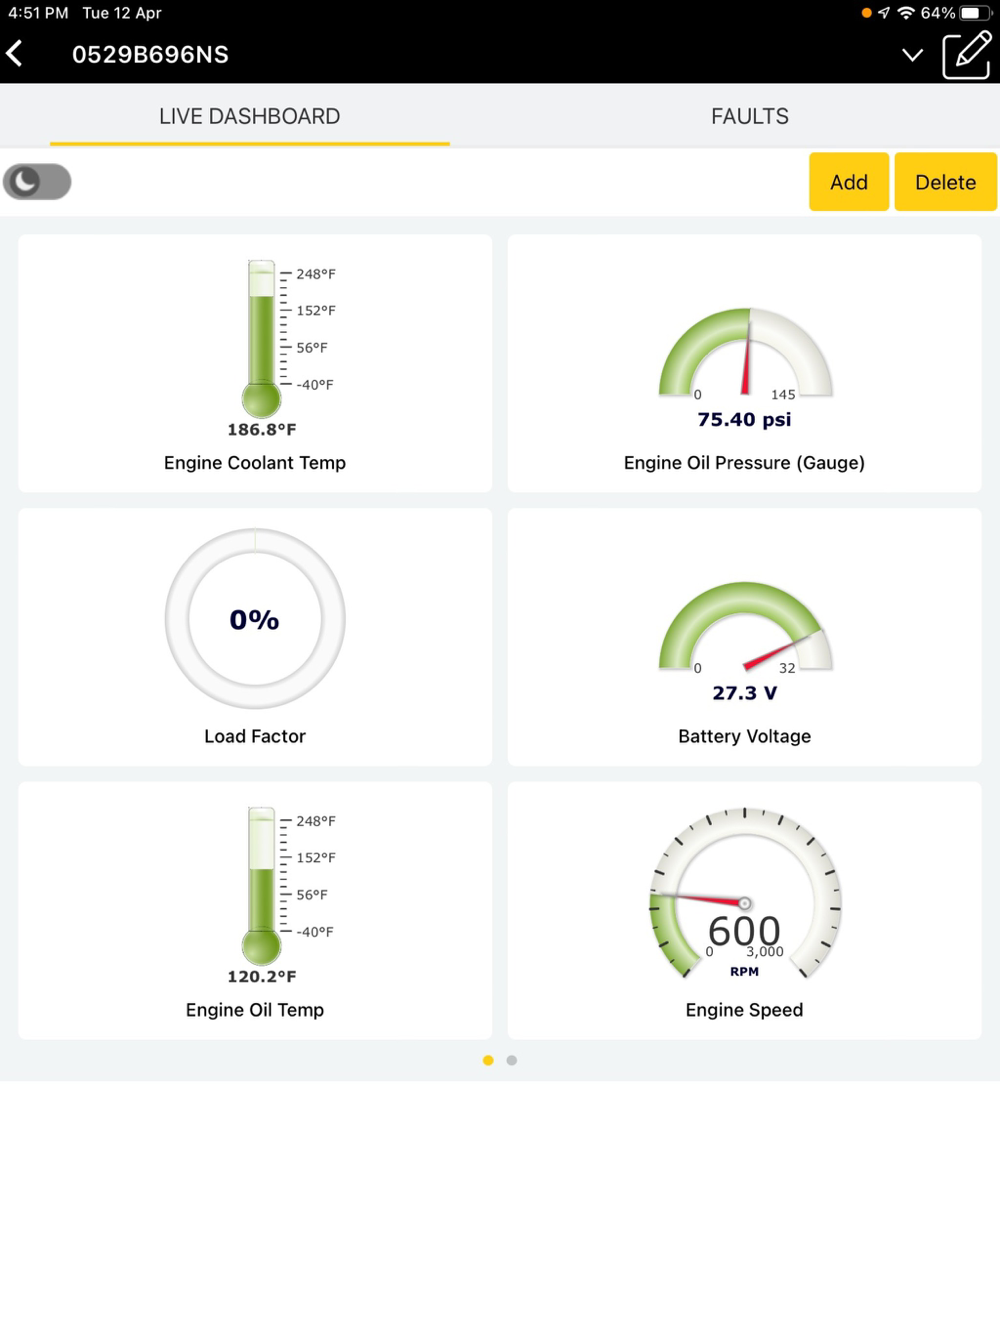The height and width of the screenshot is (1334, 1000).
Task: Tap the back arrow icon
Action: (15, 54)
